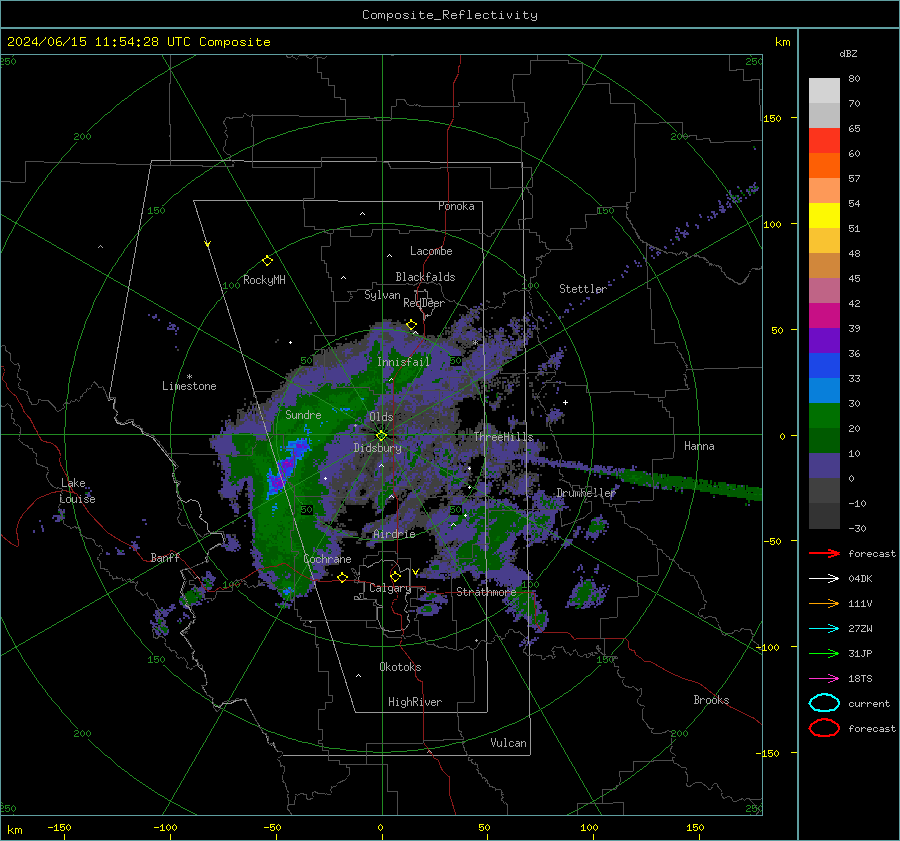Click the yellow diamond marker near RedDeer

click(412, 325)
